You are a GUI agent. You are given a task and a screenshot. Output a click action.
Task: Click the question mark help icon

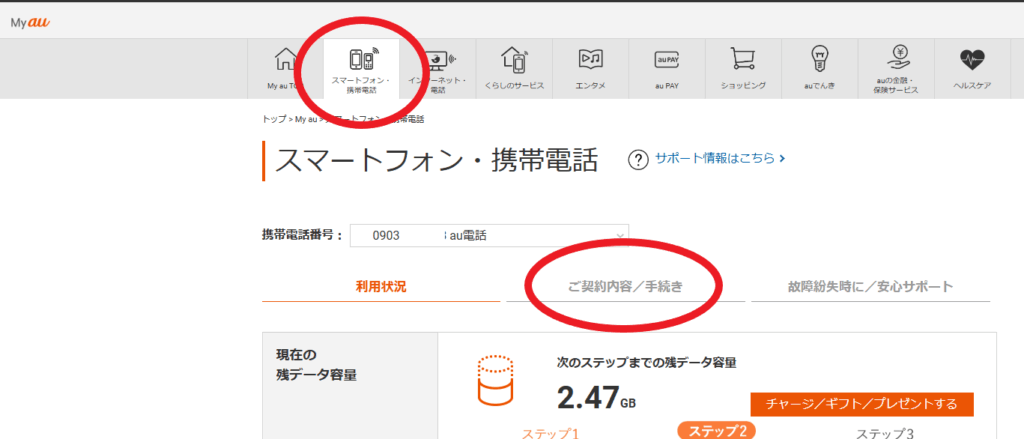[x=637, y=159]
